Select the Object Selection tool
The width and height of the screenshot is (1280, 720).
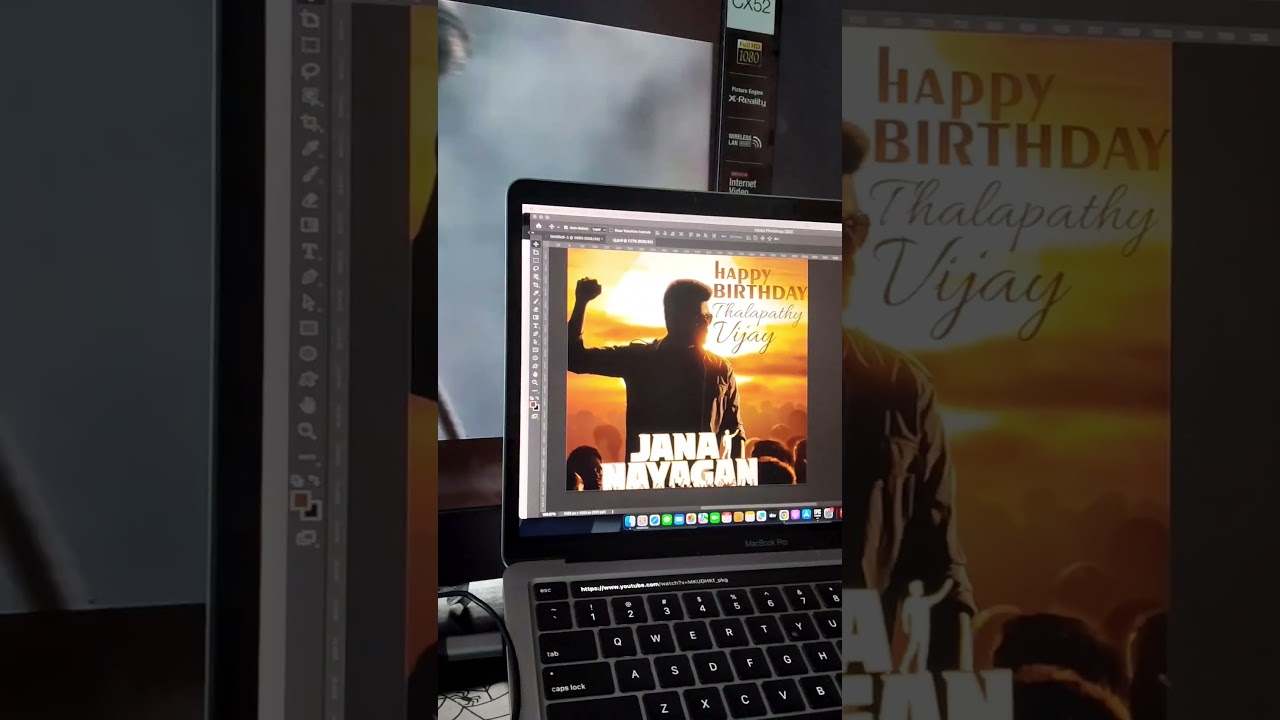(536, 277)
